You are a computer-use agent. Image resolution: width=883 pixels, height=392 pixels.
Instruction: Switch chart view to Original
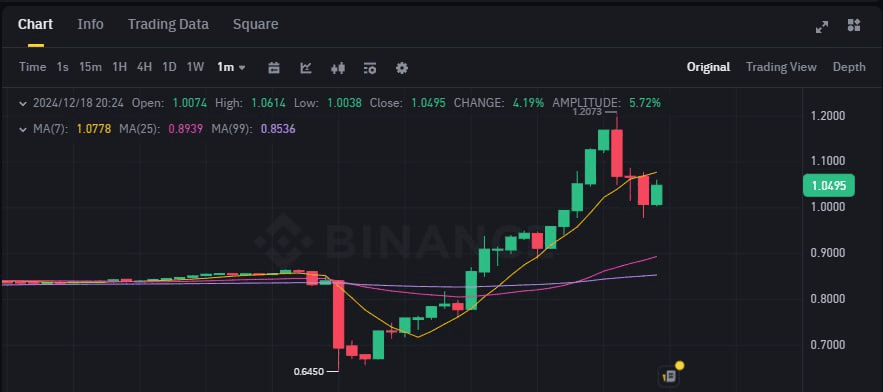coord(708,67)
